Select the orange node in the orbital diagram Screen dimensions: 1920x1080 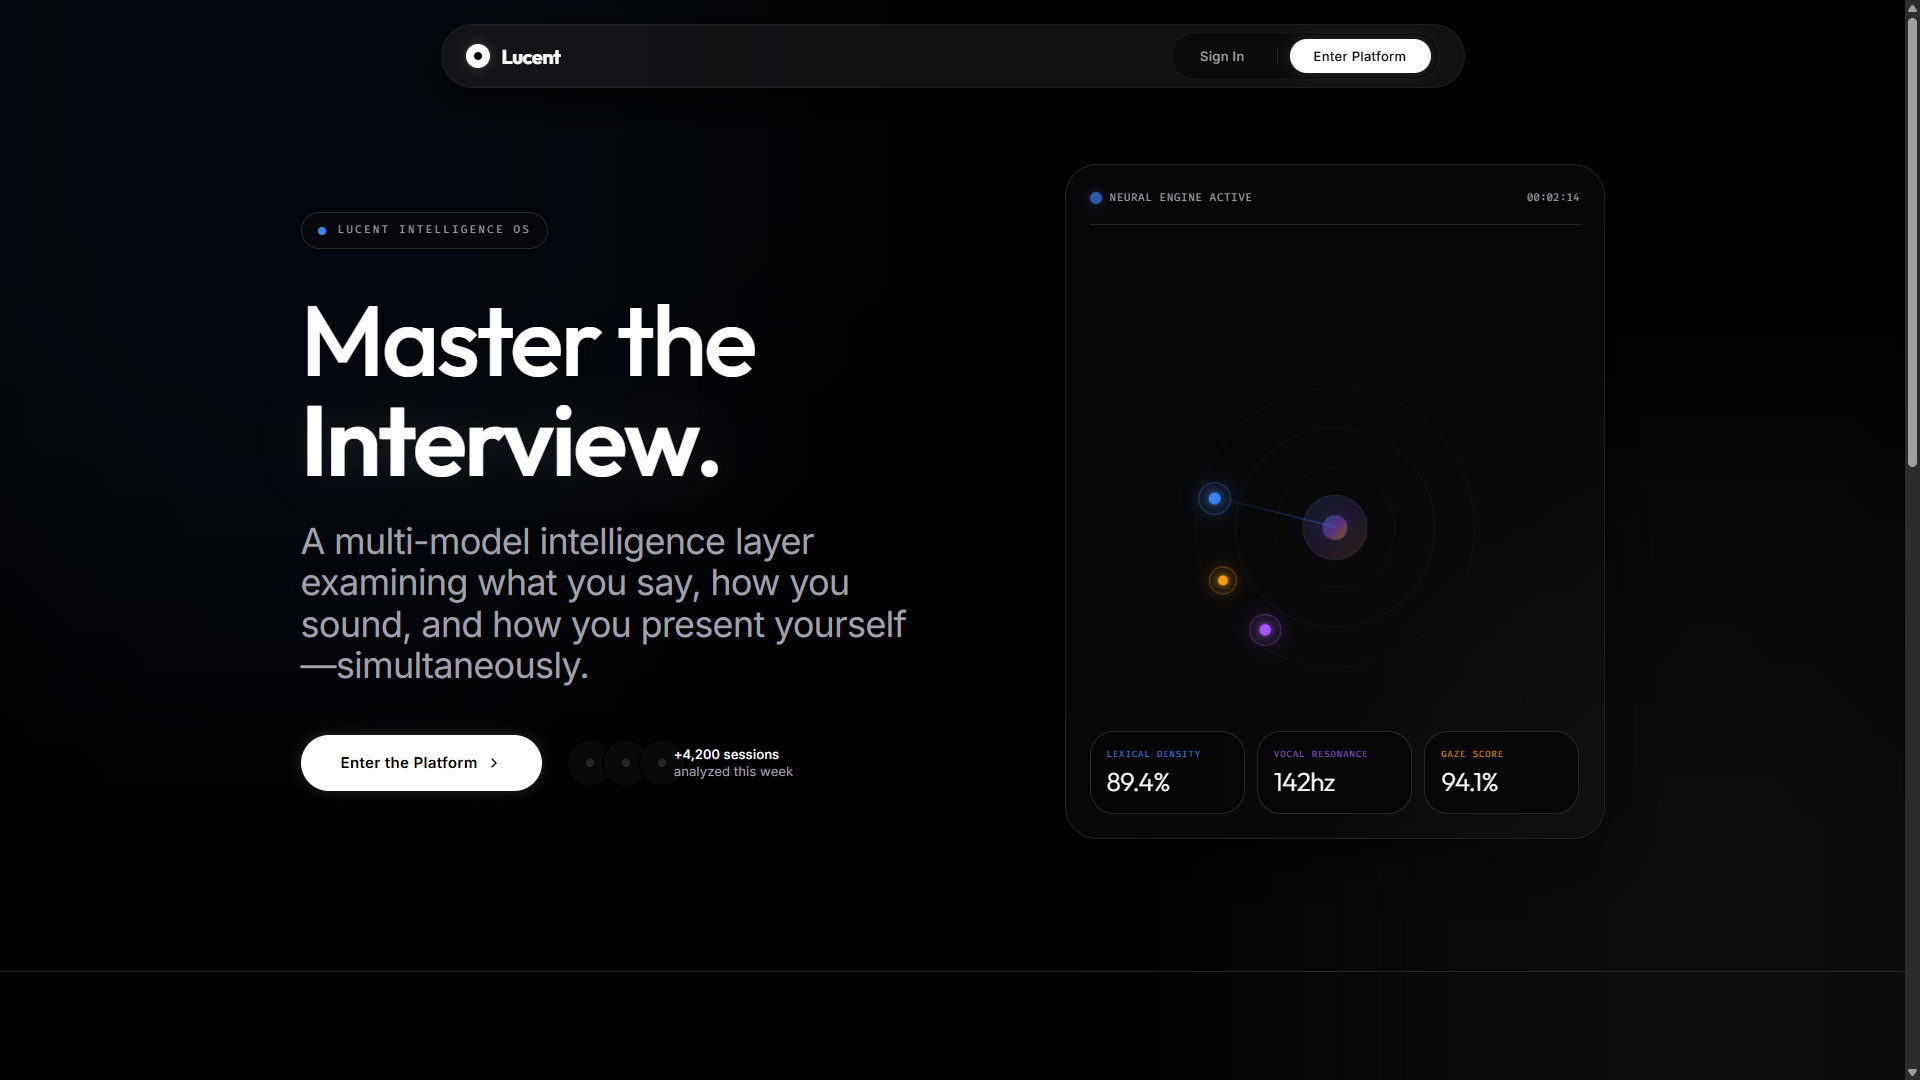[1221, 580]
